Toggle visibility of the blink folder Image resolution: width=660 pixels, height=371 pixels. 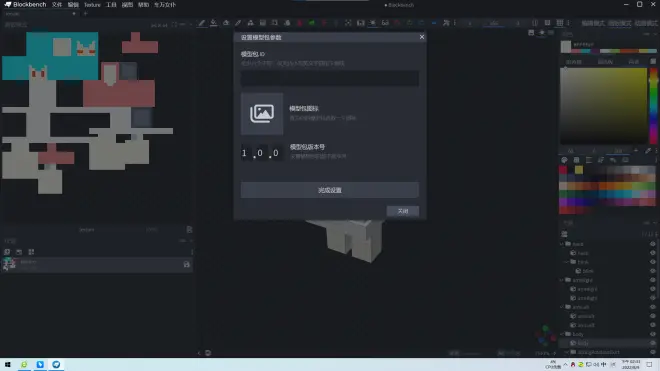tap(652, 262)
